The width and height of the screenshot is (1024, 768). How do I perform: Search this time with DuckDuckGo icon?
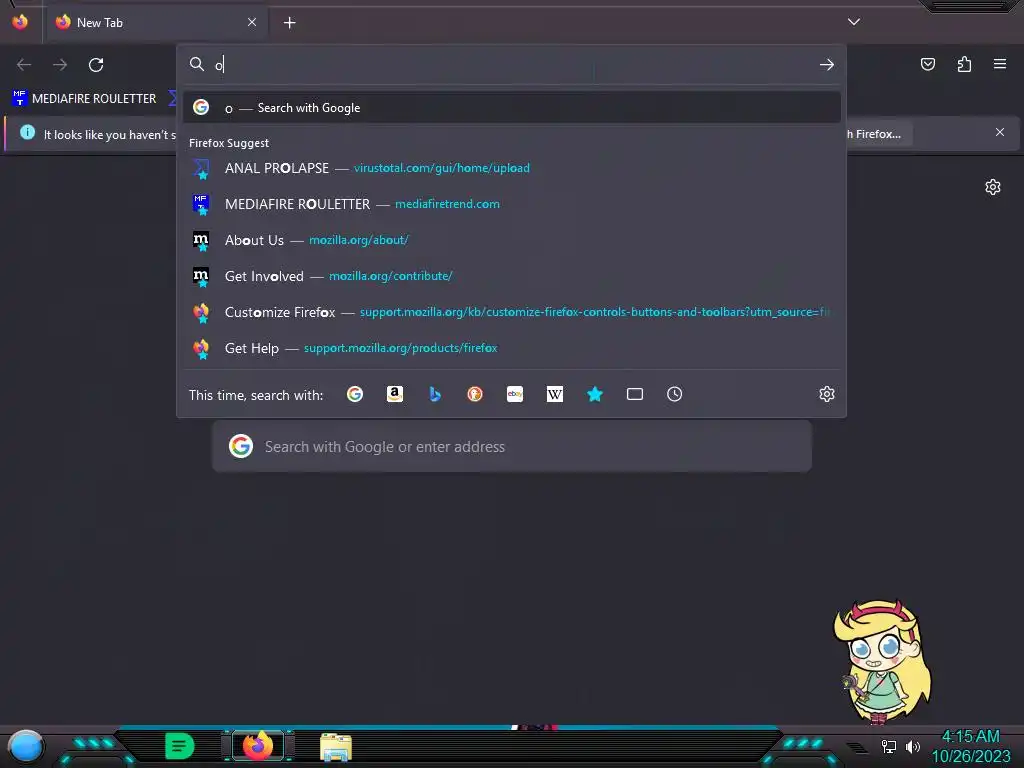(475, 394)
